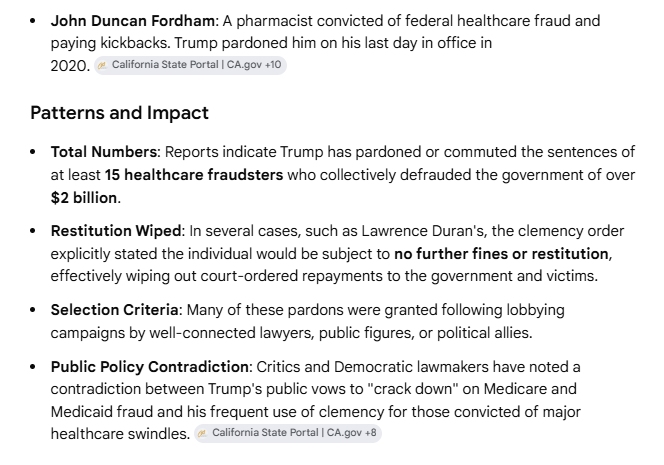Click the bullet point beside "Selection Criteria"
664x465 pixels.
[35, 309]
